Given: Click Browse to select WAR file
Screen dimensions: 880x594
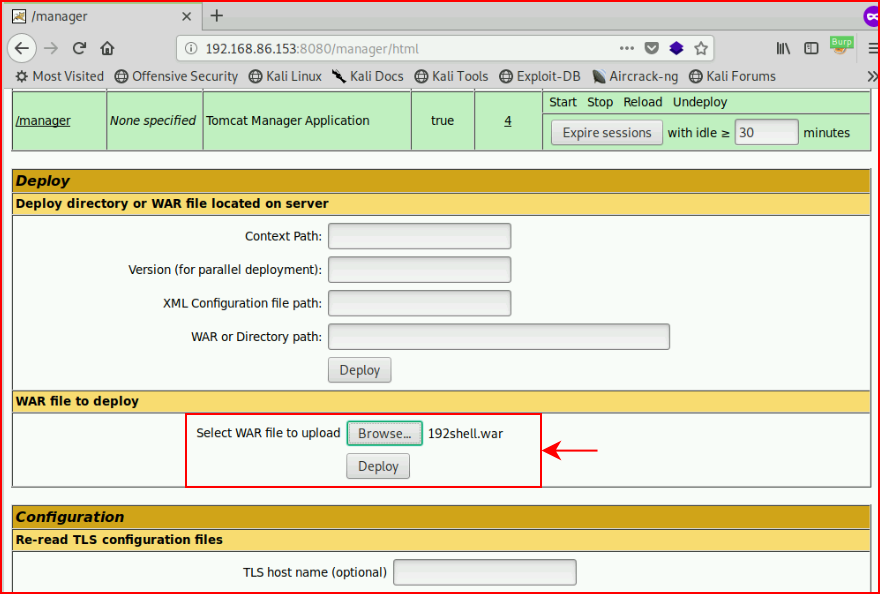Looking at the screenshot, I should pos(384,433).
